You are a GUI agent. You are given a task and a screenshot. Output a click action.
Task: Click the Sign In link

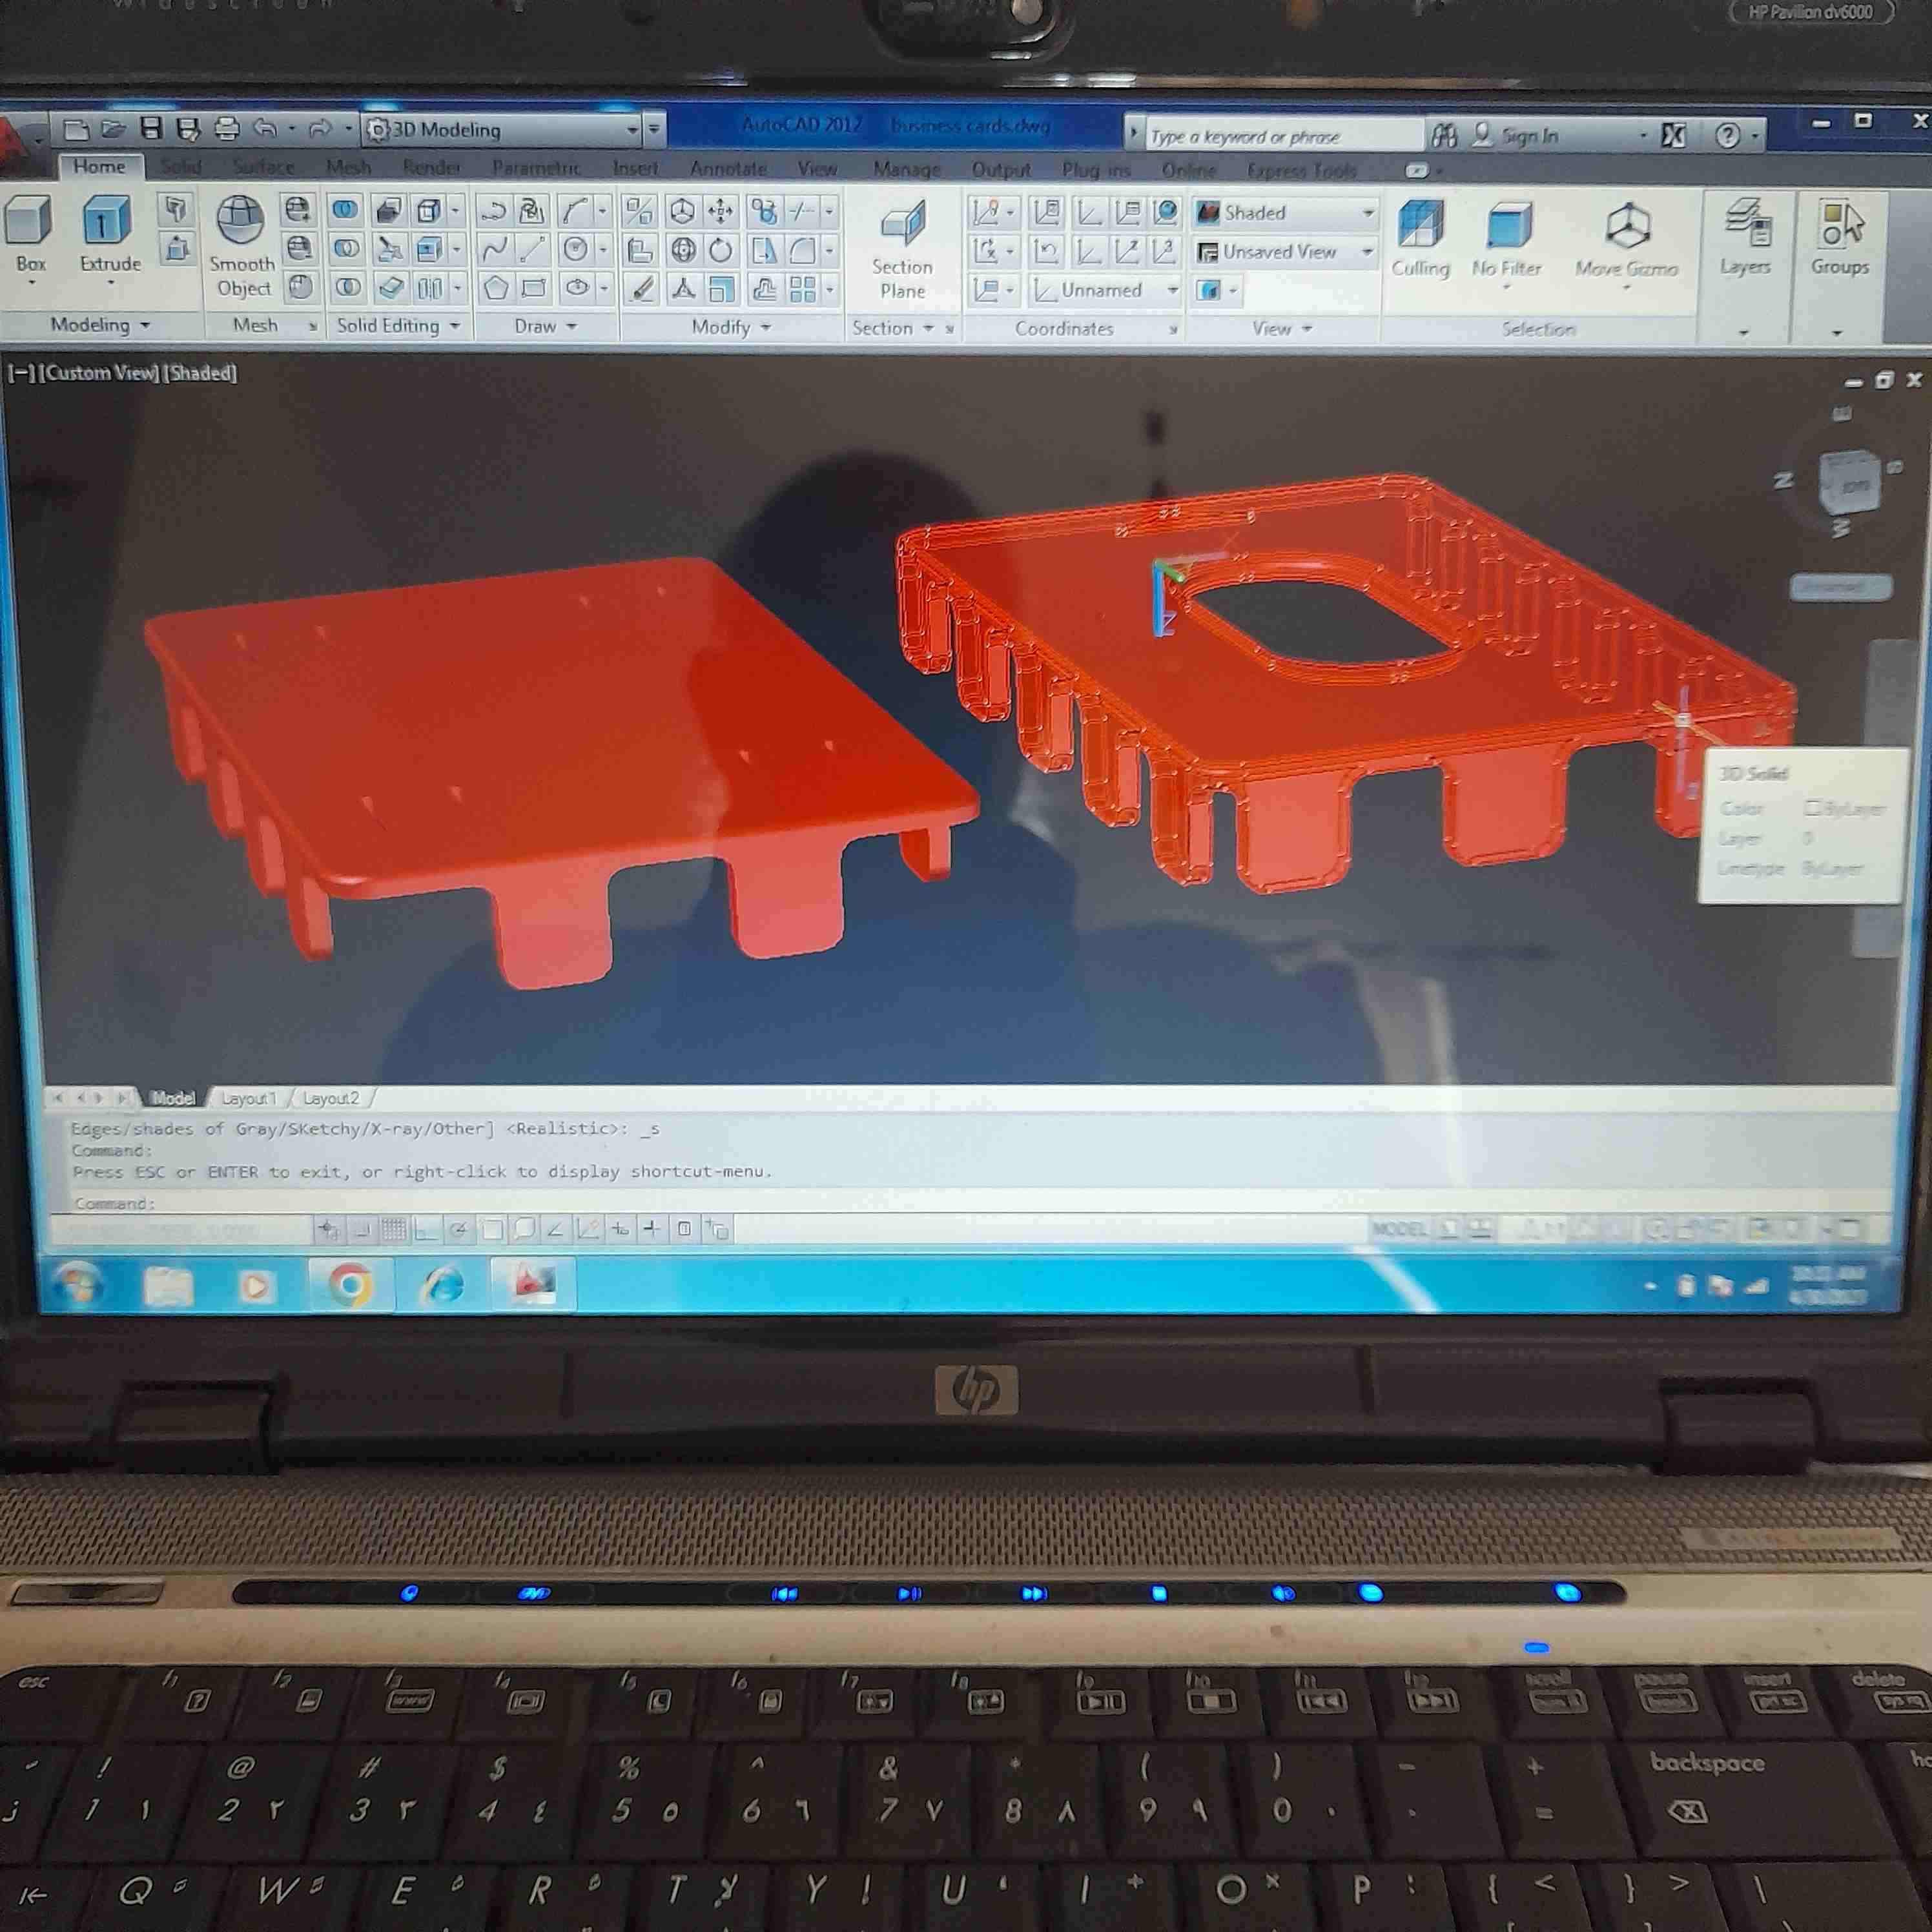pyautogui.click(x=1529, y=136)
